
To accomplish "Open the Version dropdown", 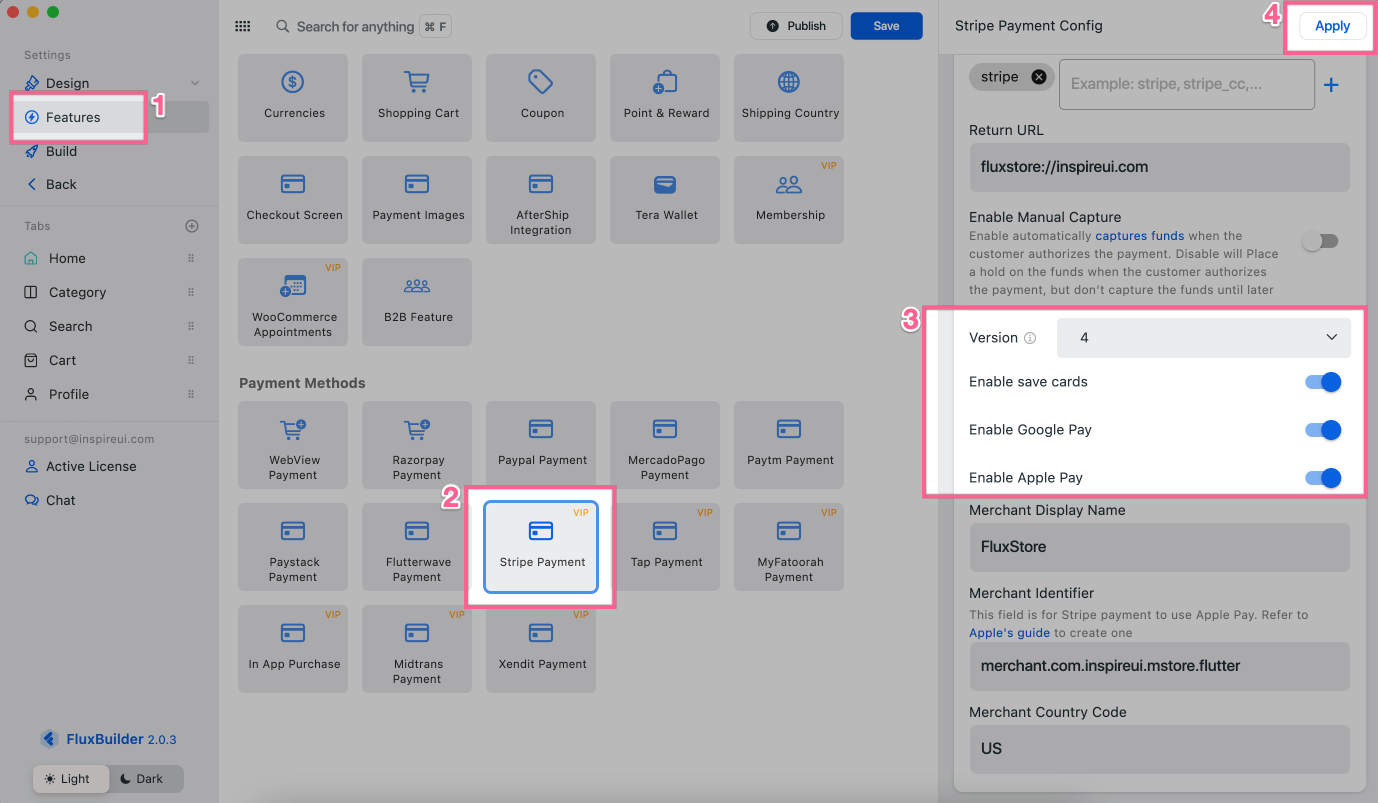I will click(1203, 338).
